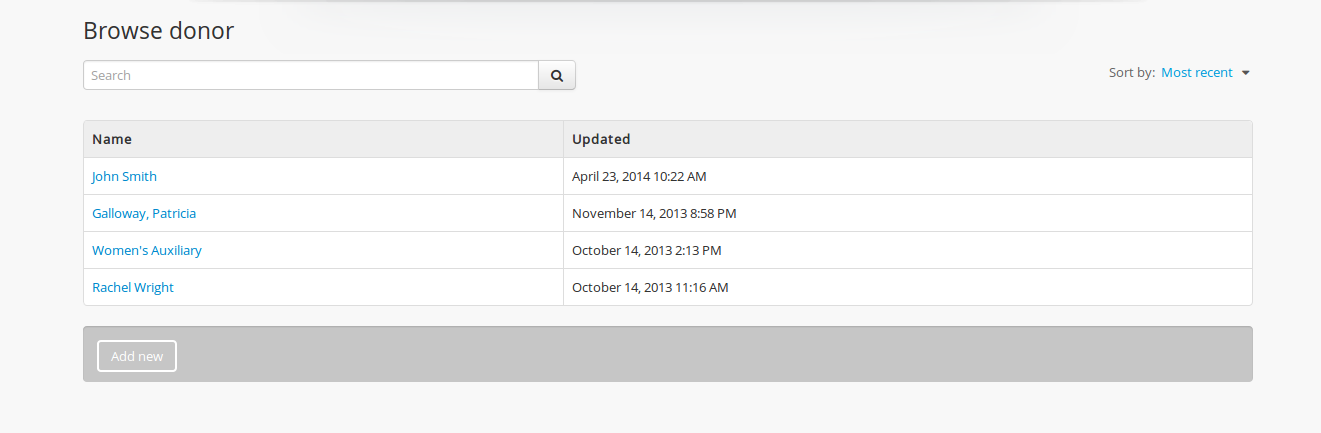Click the October 14, 2013 2:13 PM cell
Viewport: 1321px width, 433px height.
646,251
